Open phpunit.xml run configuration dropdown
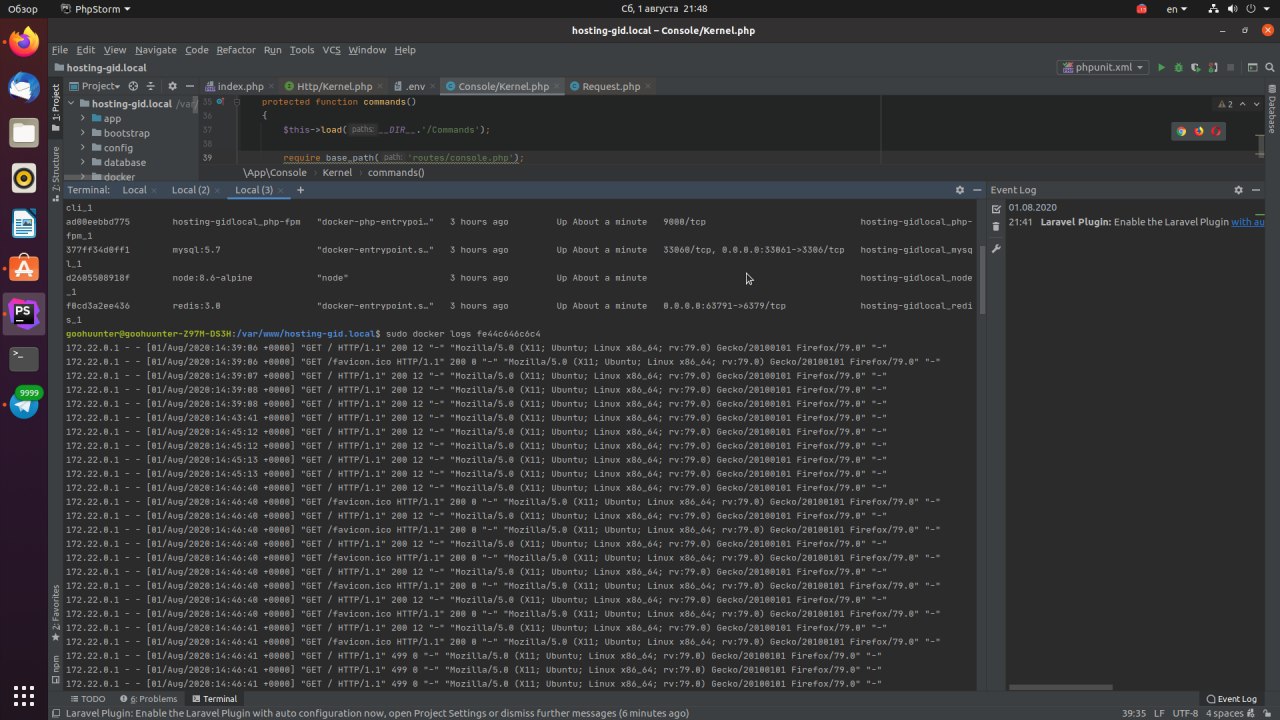This screenshot has height=720, width=1280. point(1102,67)
